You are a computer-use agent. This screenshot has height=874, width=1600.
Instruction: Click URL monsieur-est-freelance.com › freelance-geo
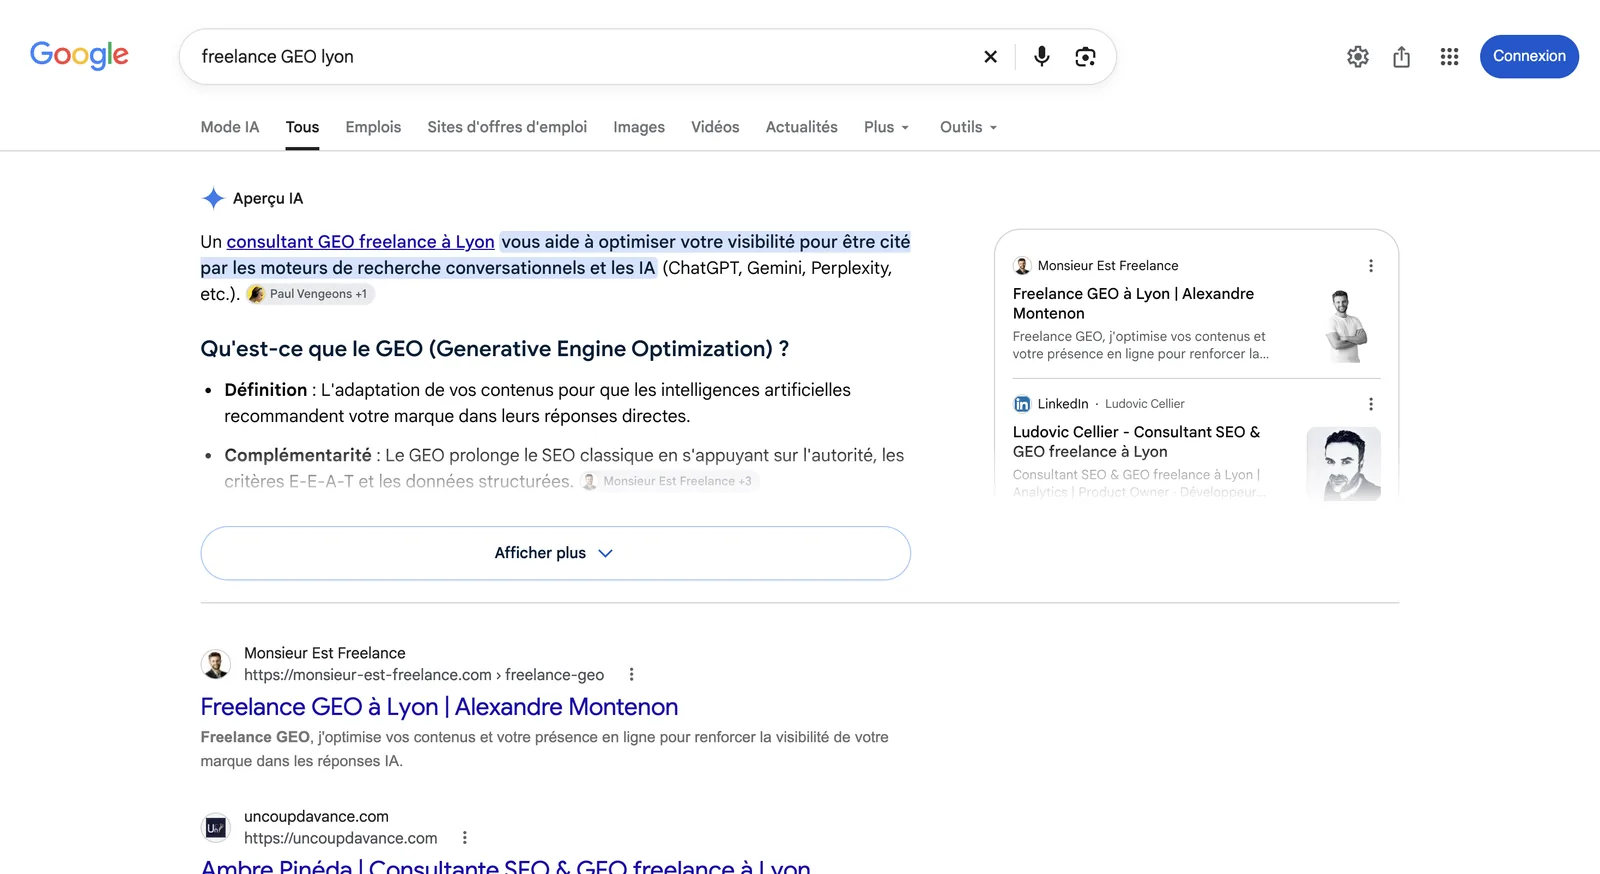pos(424,675)
